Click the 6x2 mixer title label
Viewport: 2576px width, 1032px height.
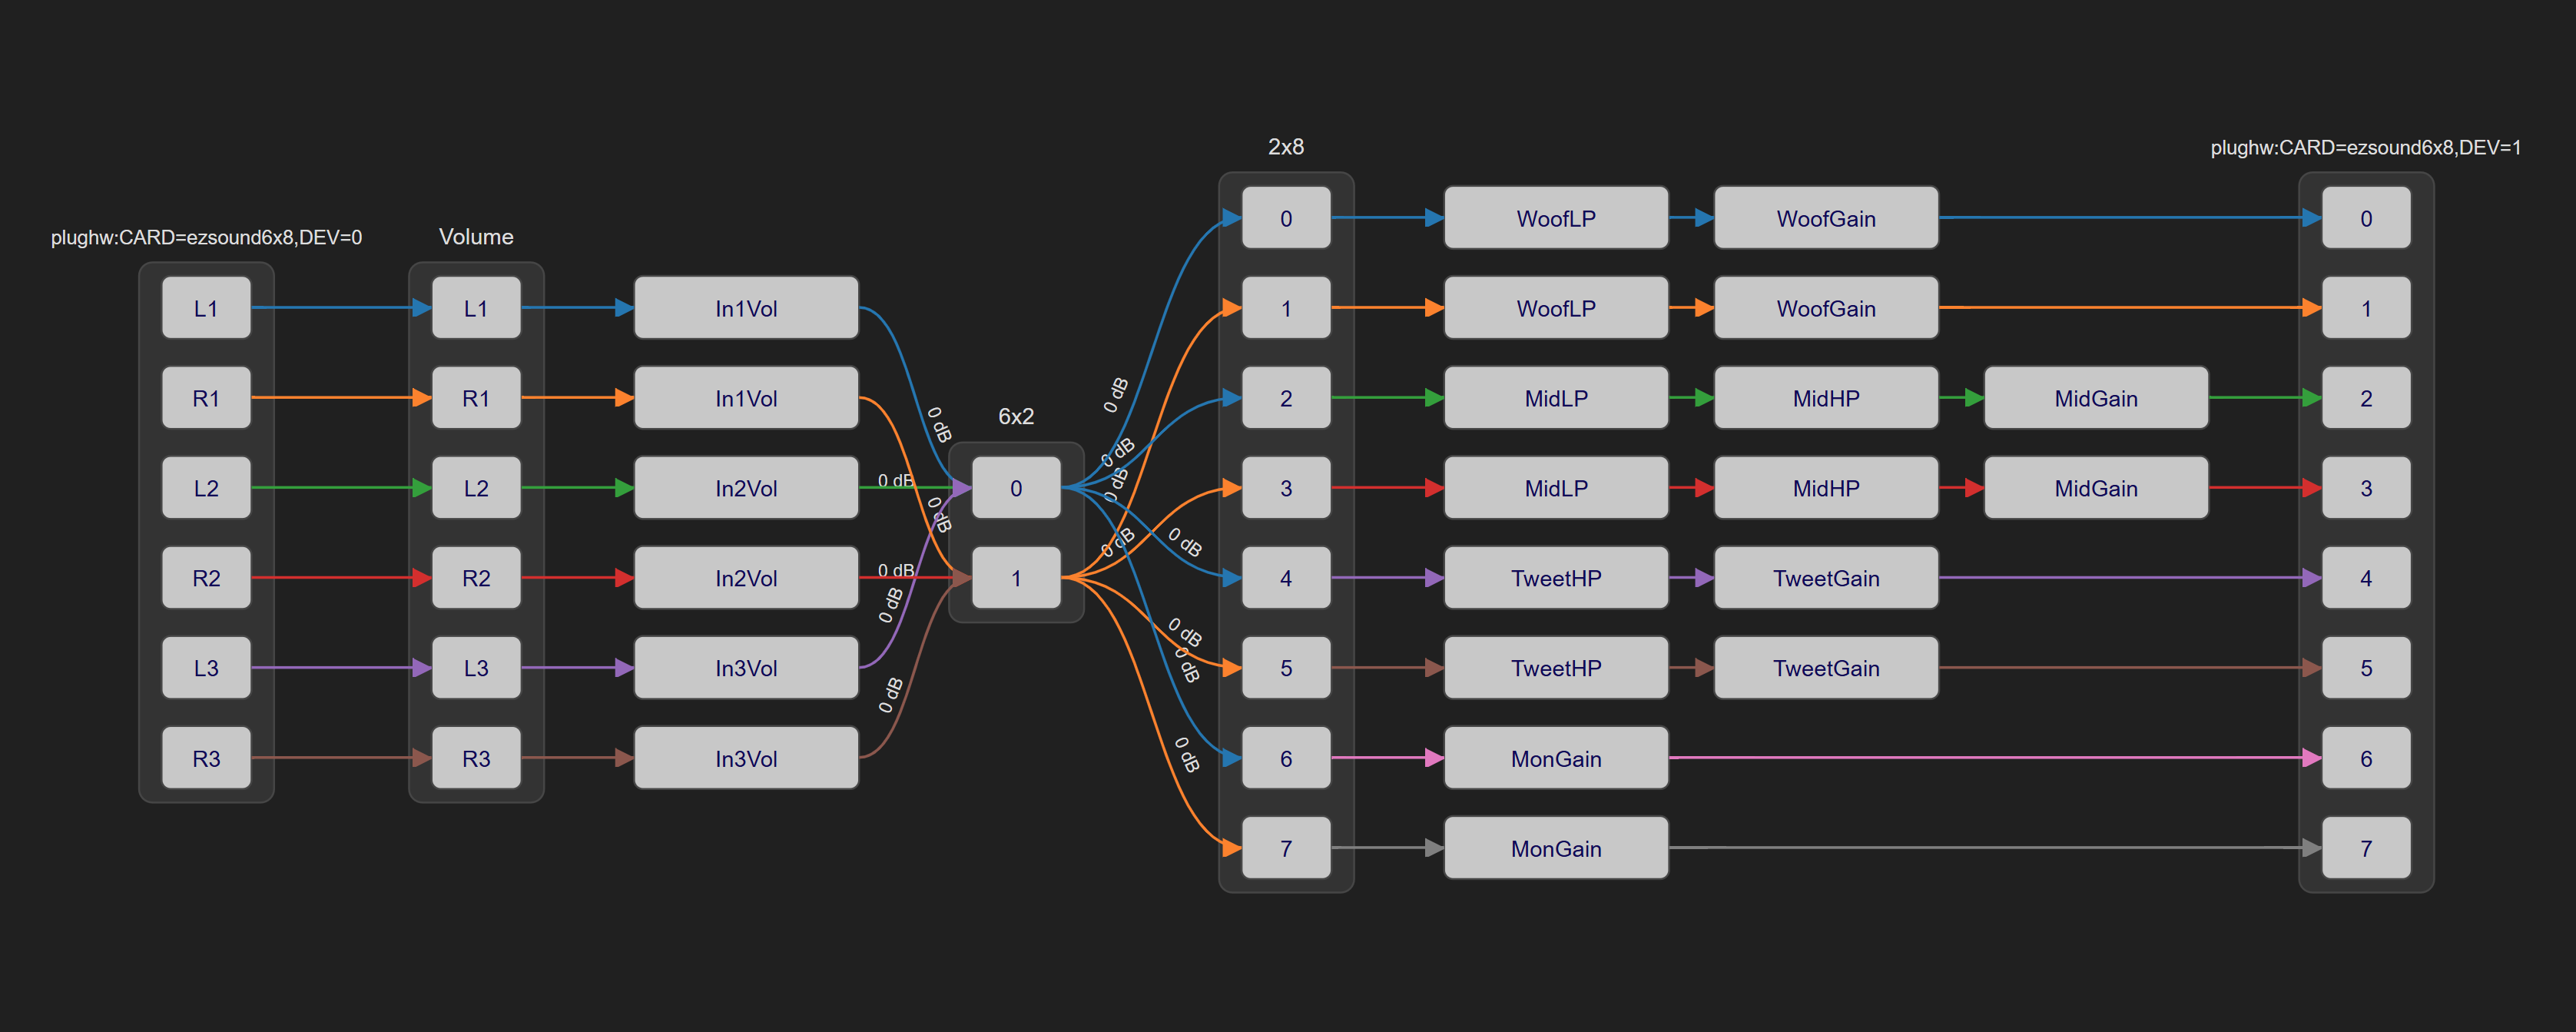pos(1015,416)
